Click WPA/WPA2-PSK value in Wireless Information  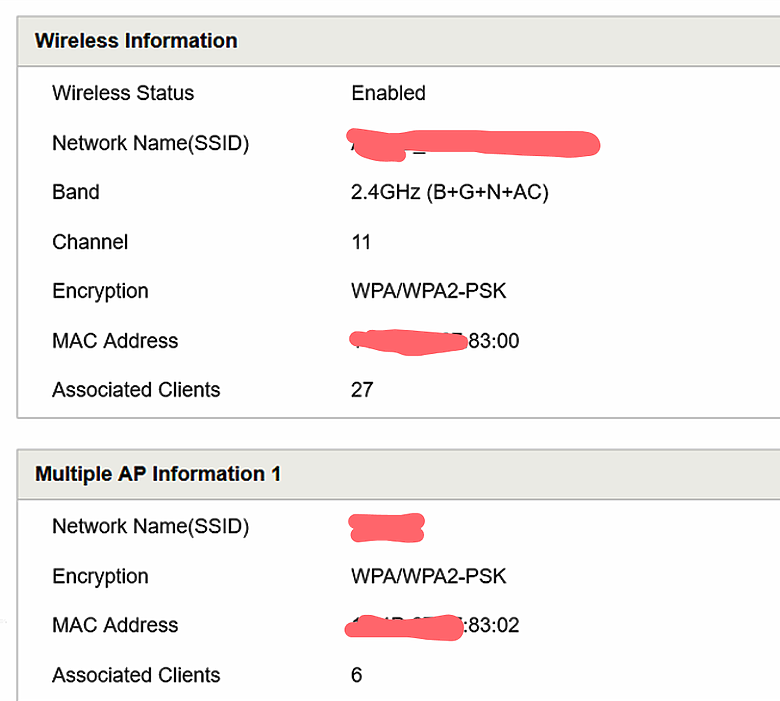pos(428,291)
